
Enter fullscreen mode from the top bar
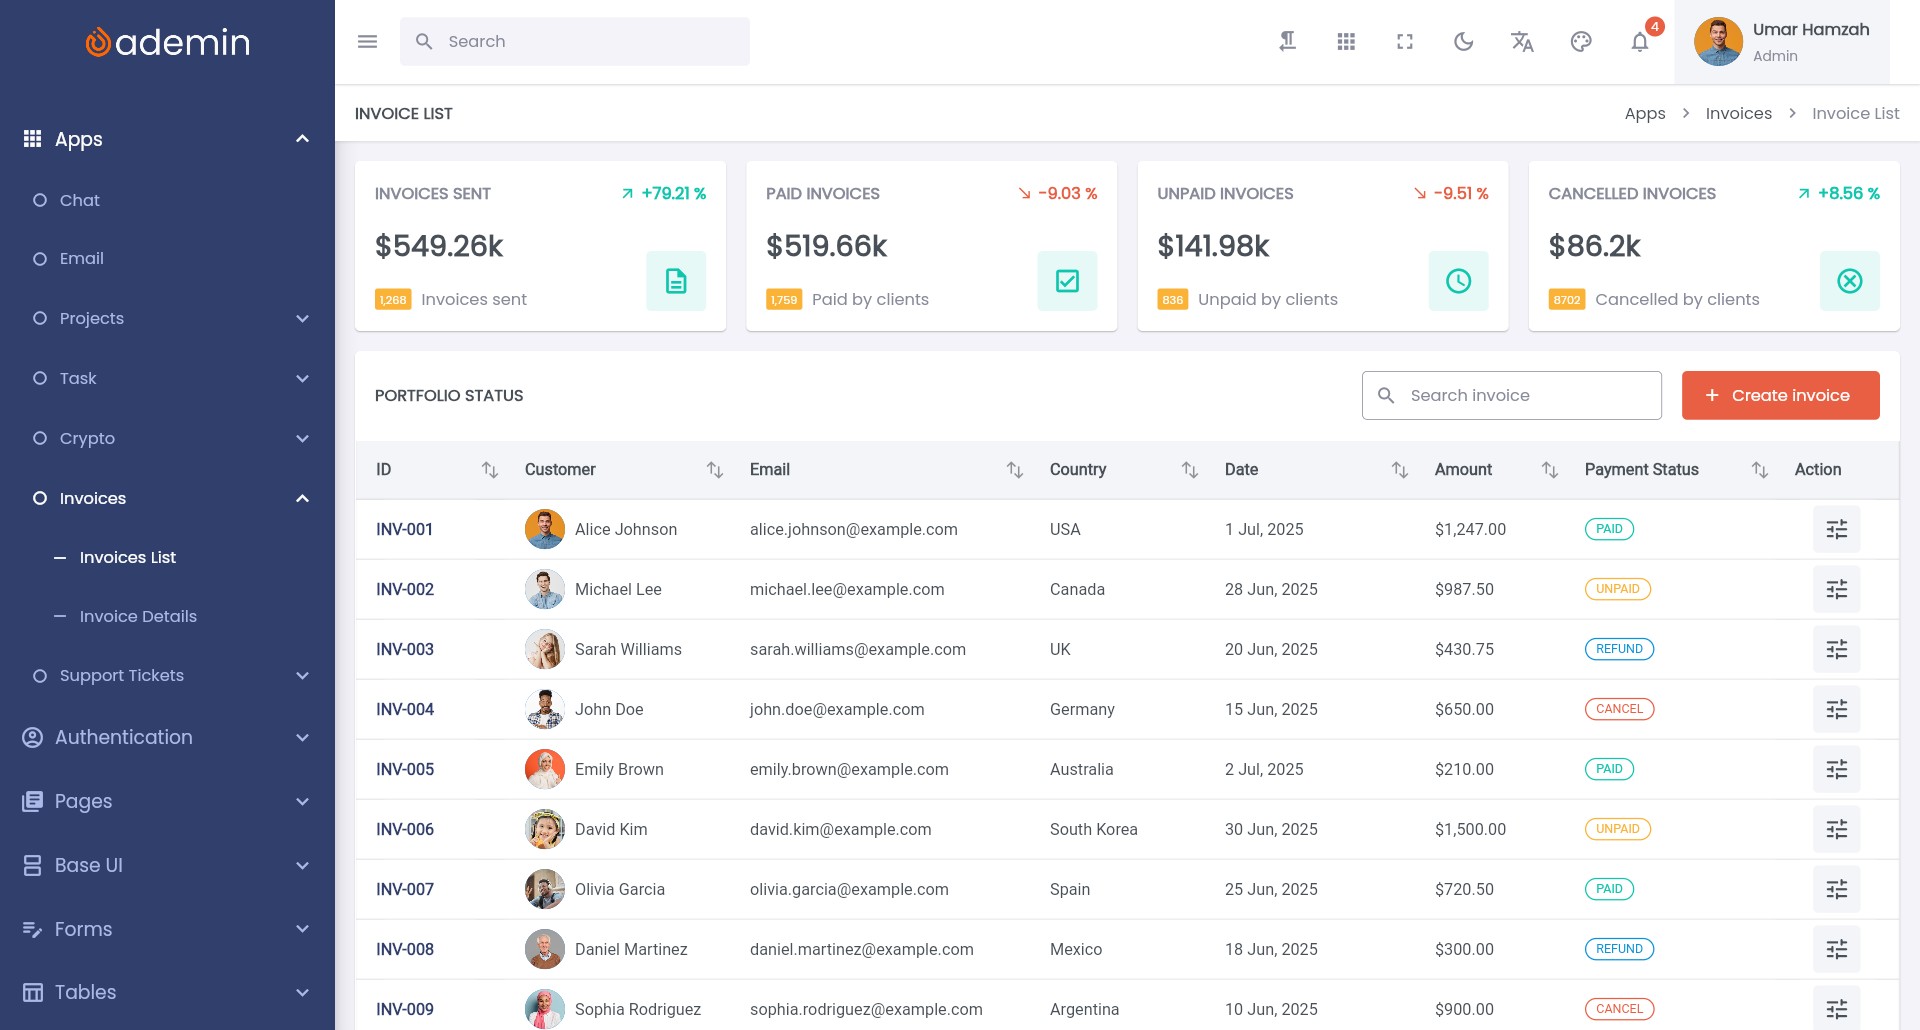(x=1405, y=42)
